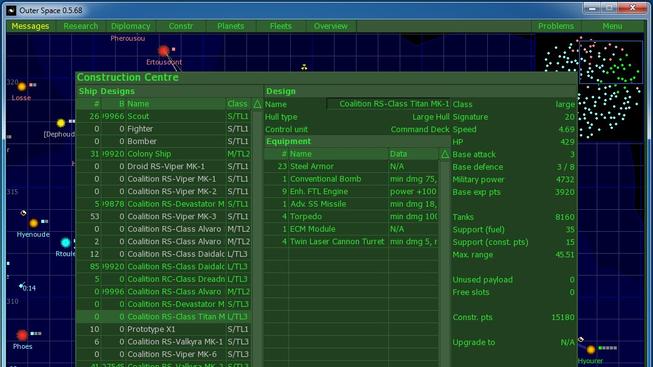The width and height of the screenshot is (653, 367).
Task: Select the Colony Ship design row
Action: 164,154
